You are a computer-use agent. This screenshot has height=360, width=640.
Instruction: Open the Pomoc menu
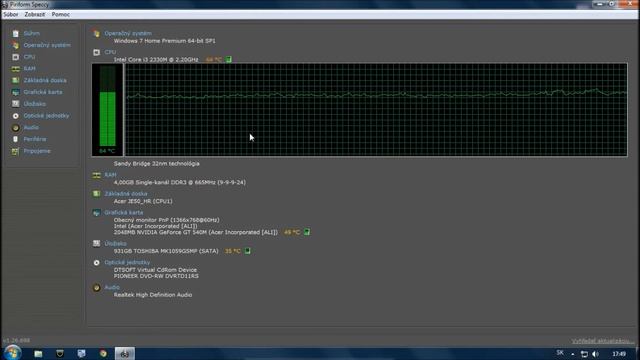point(60,14)
